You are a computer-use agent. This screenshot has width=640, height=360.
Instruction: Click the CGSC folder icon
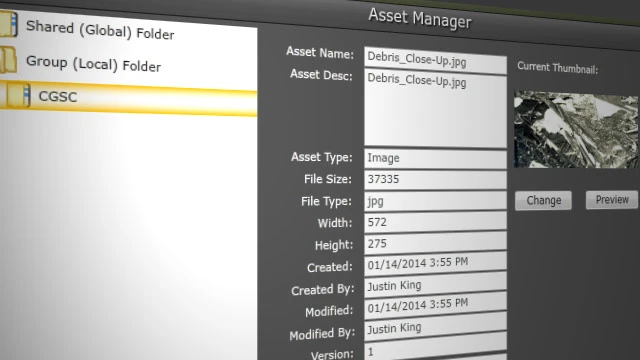pyautogui.click(x=18, y=96)
